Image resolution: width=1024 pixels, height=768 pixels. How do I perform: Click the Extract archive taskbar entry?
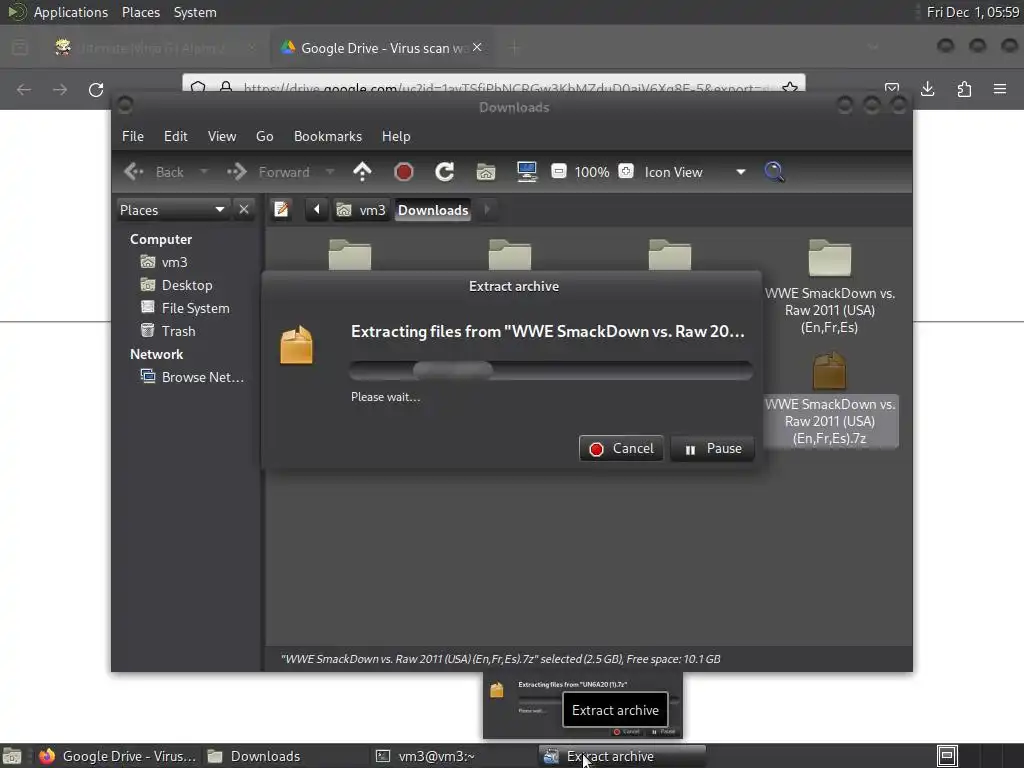(x=622, y=756)
